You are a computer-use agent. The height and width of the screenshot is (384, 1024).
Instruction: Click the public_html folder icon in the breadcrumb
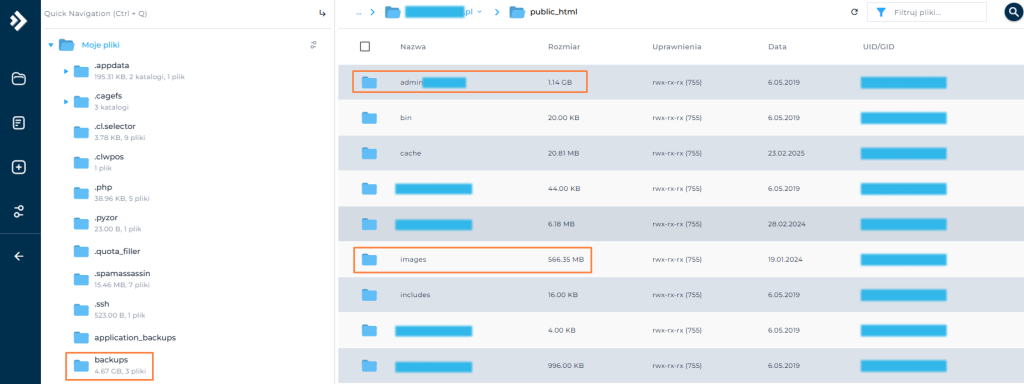[x=517, y=12]
